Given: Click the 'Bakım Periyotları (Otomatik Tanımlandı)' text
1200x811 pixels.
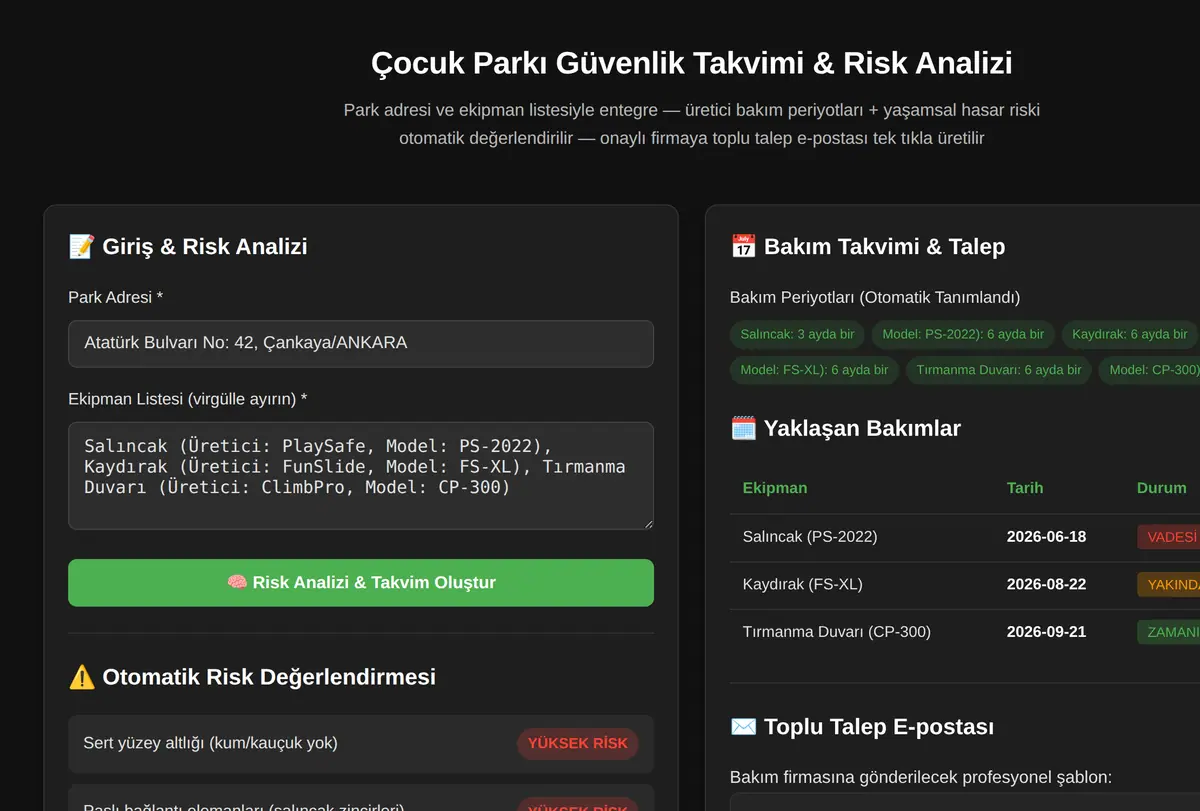Looking at the screenshot, I should click(875, 297).
